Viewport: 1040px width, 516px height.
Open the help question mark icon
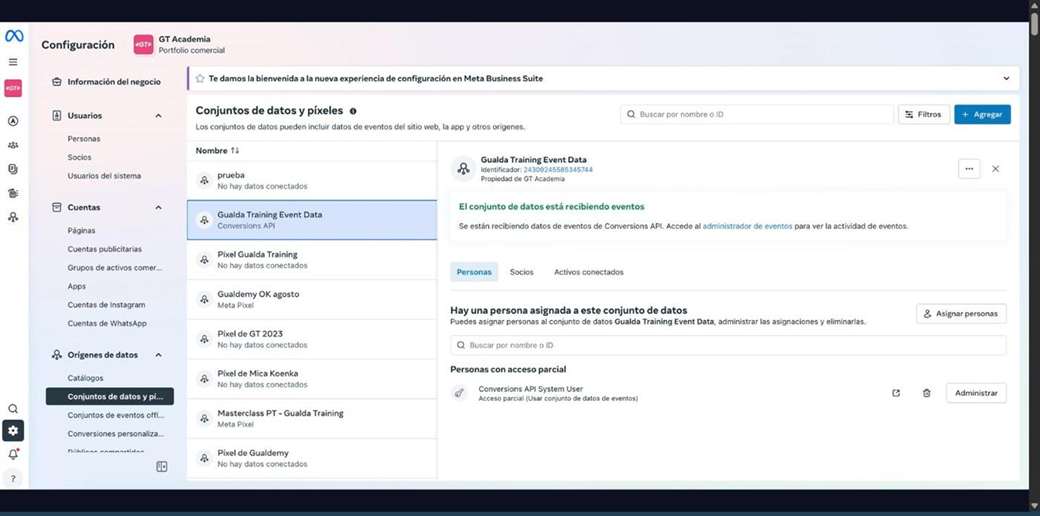13,478
